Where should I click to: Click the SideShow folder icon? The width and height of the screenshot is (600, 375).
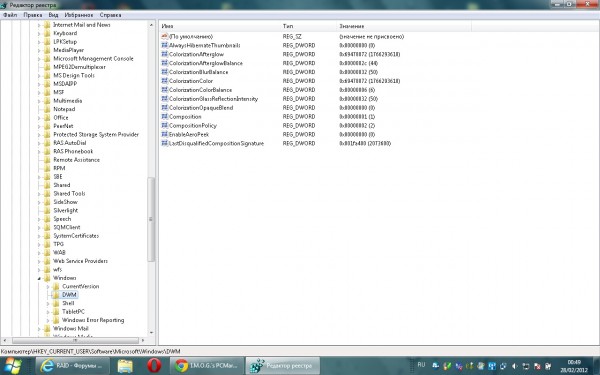click(x=47, y=202)
